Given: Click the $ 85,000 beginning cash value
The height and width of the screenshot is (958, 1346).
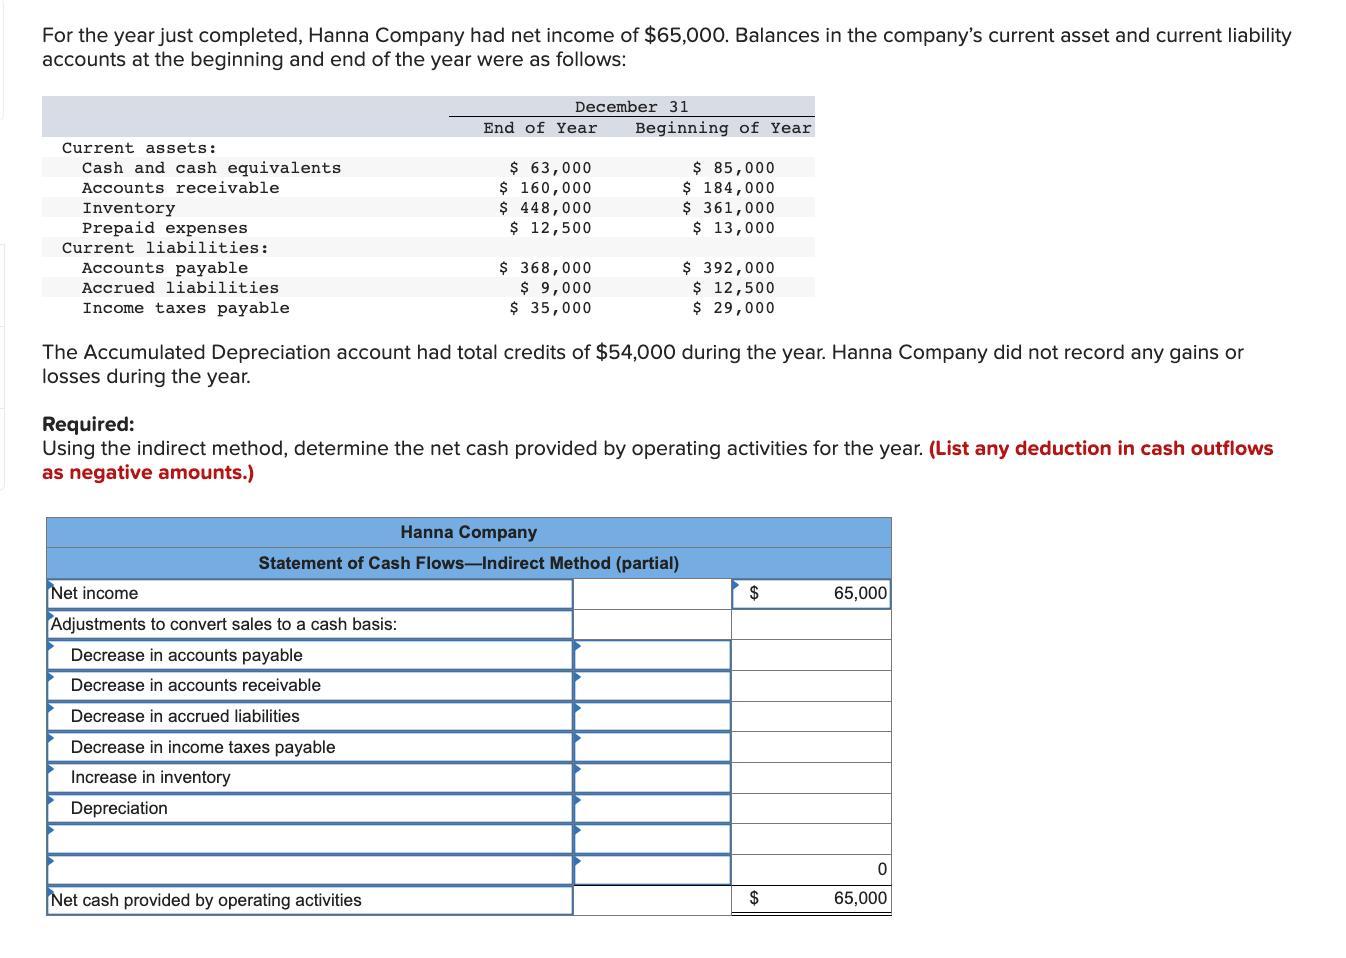Looking at the screenshot, I should coord(733,168).
